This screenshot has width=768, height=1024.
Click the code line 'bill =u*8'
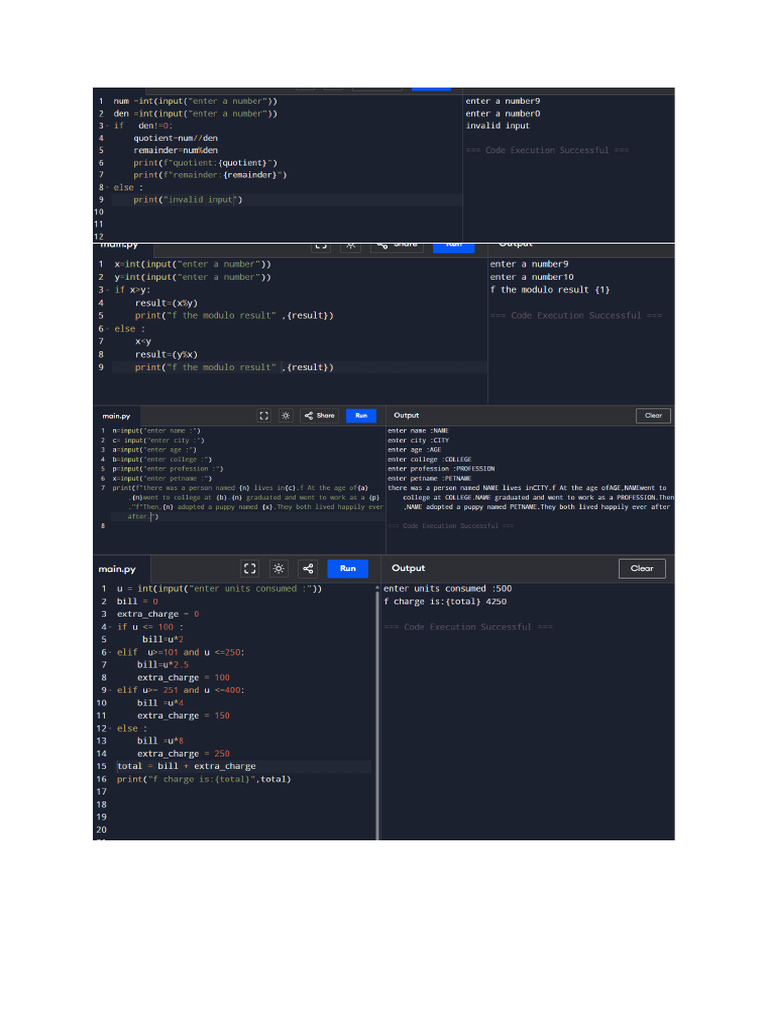161,741
